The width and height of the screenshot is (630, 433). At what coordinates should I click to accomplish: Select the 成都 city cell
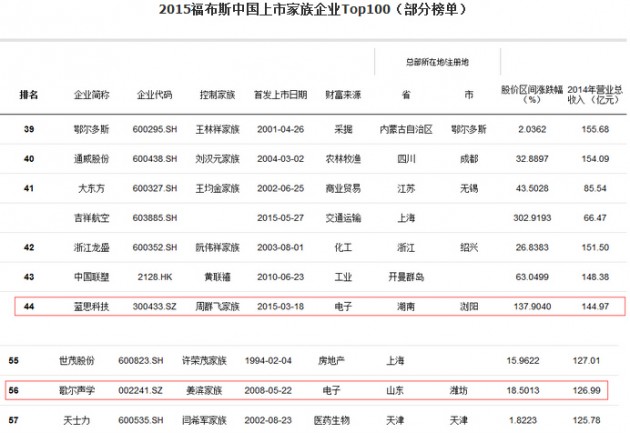469,159
